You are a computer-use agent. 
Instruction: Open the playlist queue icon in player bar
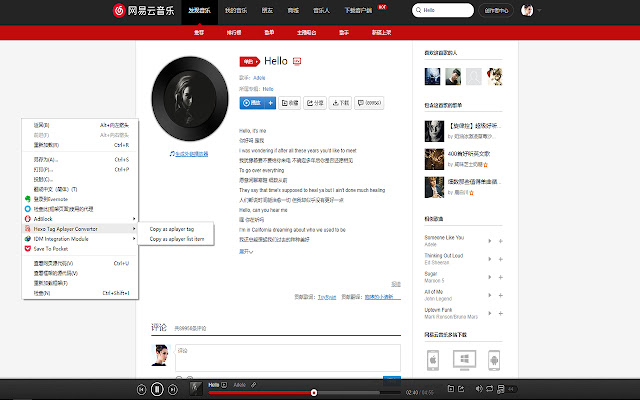(x=501, y=389)
